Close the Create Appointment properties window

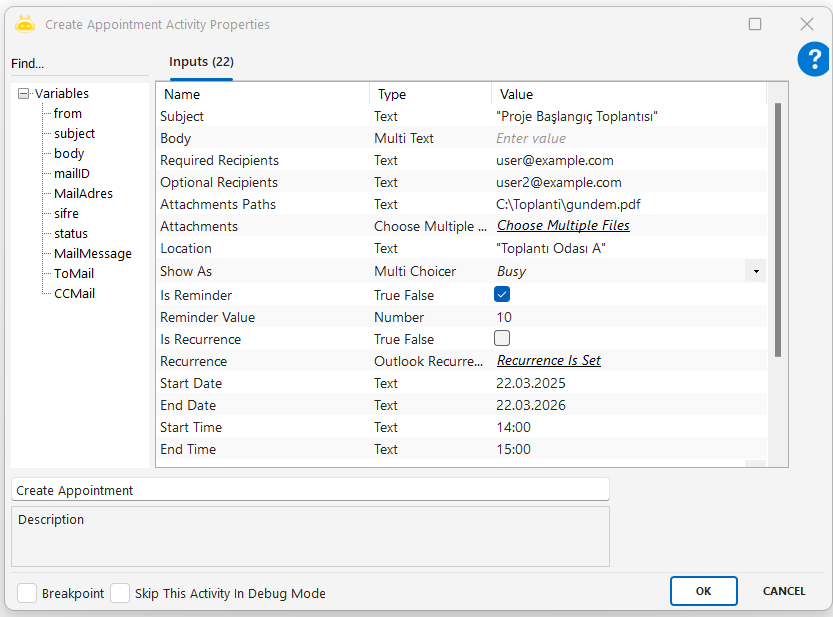(x=807, y=24)
